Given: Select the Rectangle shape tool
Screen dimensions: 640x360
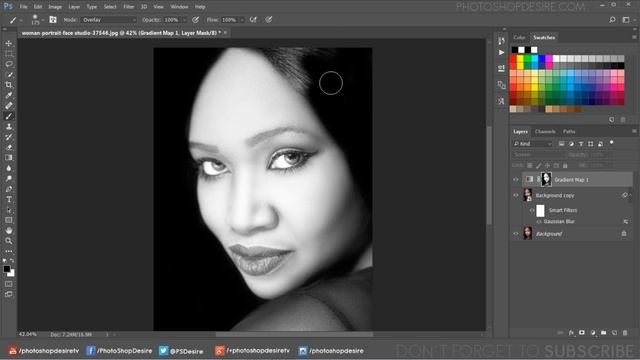Looking at the screenshot, I should click(9, 220).
